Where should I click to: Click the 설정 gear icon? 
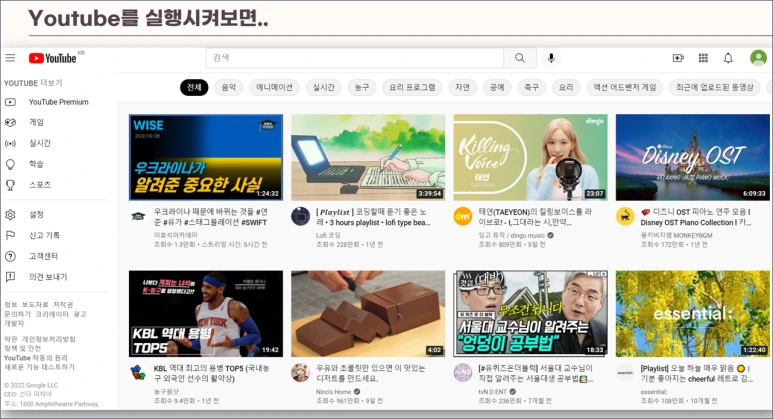click(x=10, y=215)
